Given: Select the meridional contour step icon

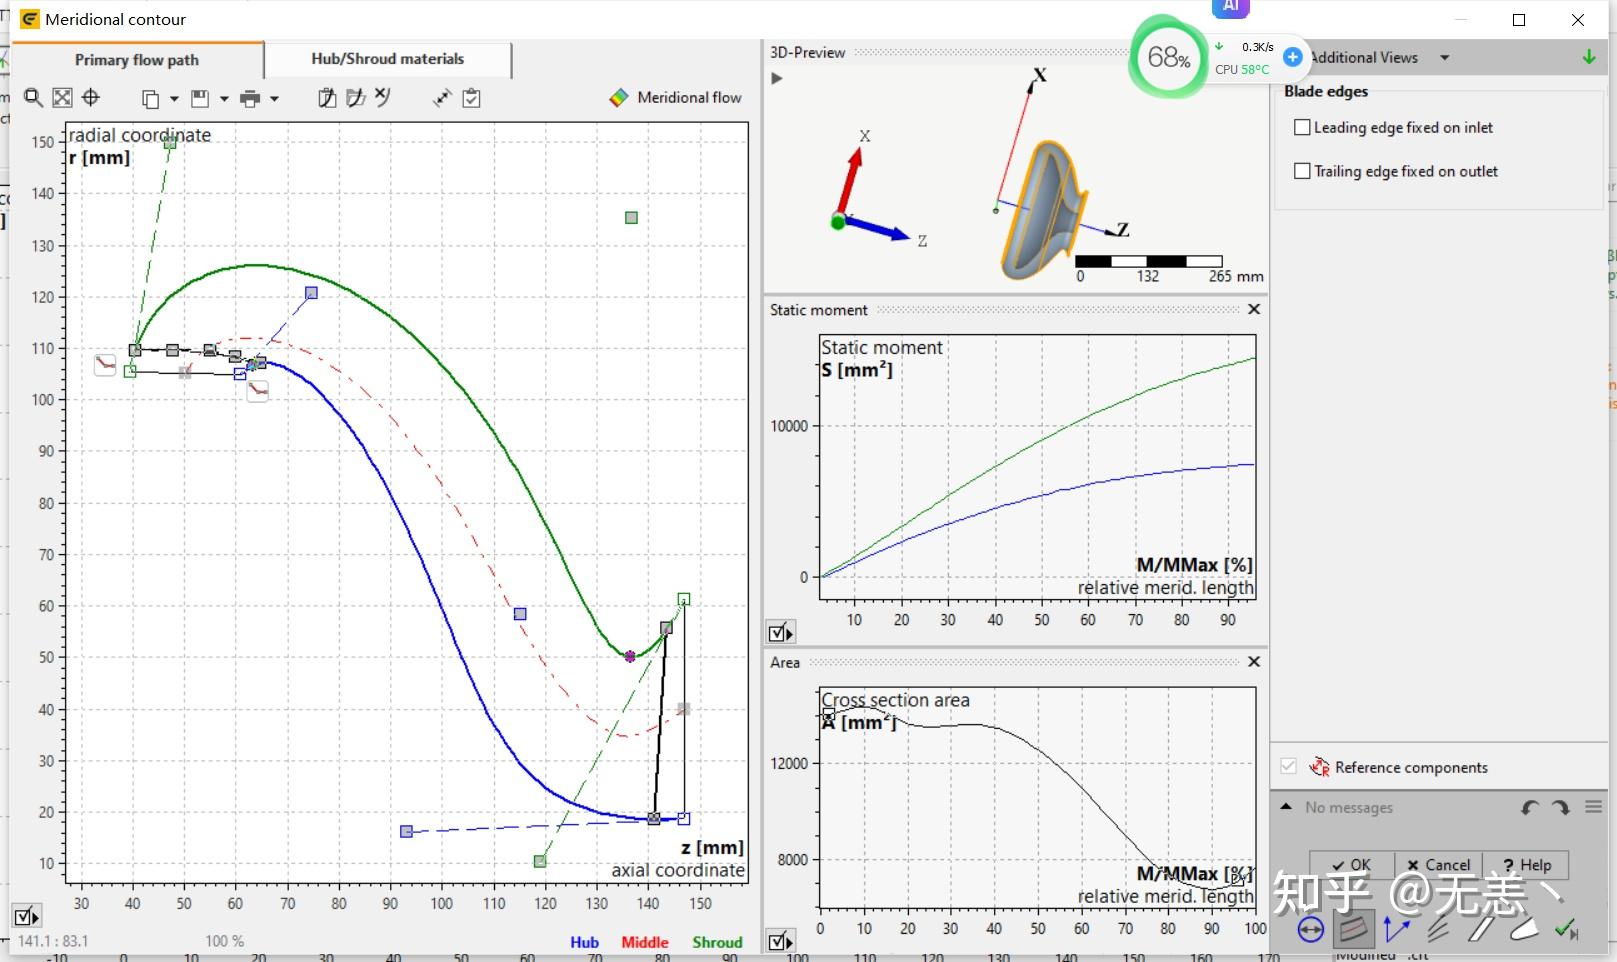Looking at the screenshot, I should 1353,930.
